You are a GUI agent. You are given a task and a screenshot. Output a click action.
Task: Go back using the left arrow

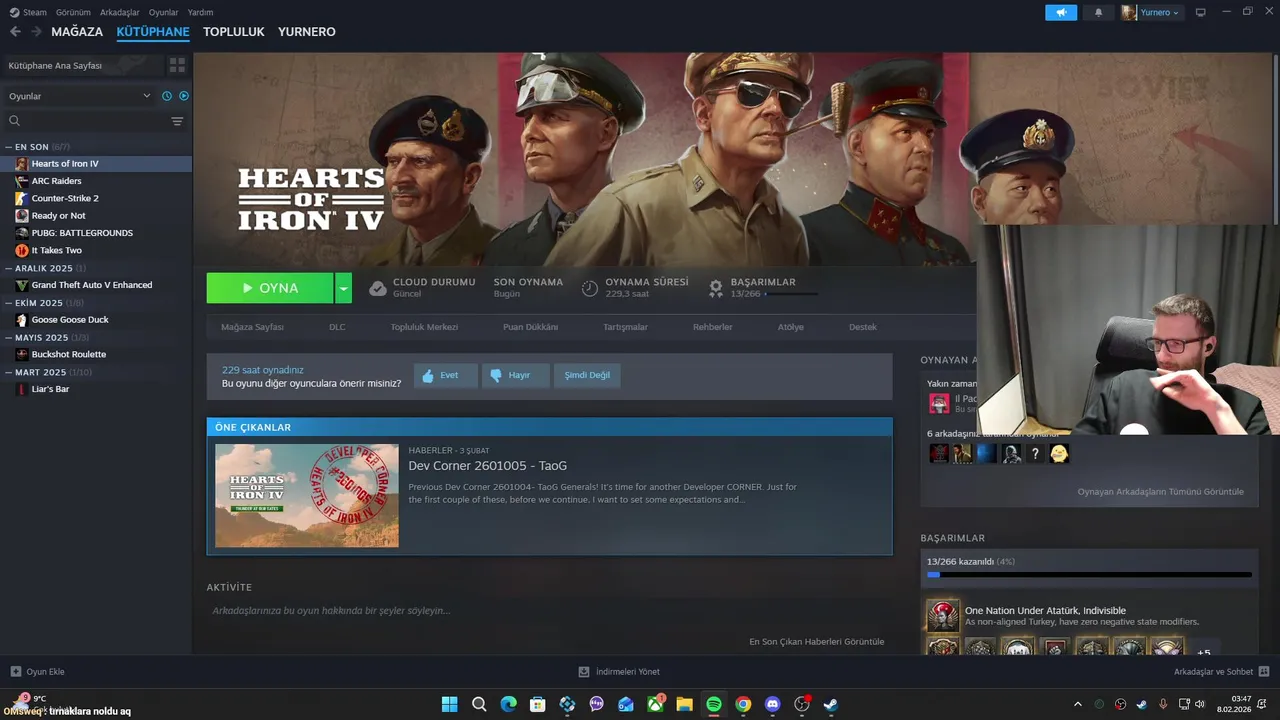tap(15, 32)
